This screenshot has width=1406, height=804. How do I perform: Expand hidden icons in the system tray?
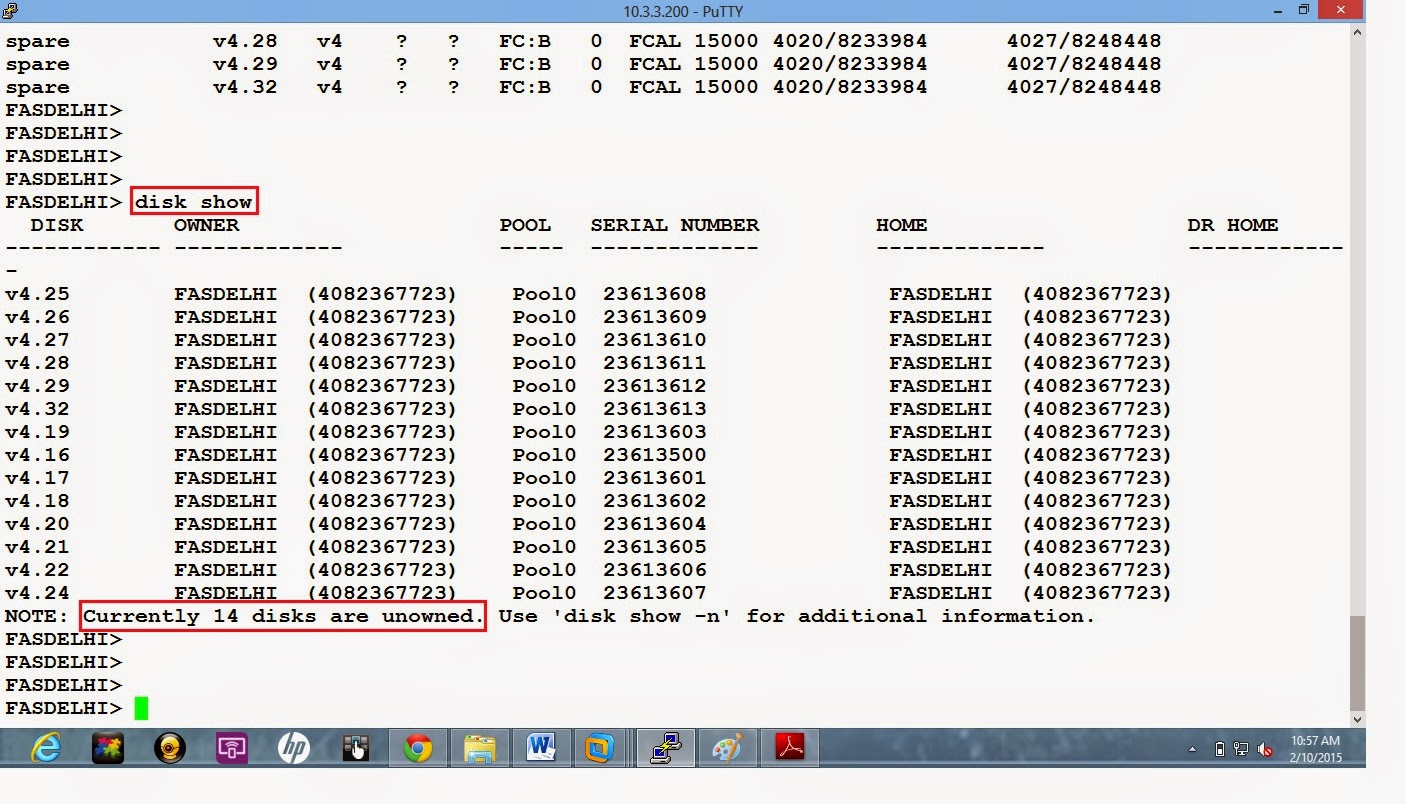(1194, 747)
